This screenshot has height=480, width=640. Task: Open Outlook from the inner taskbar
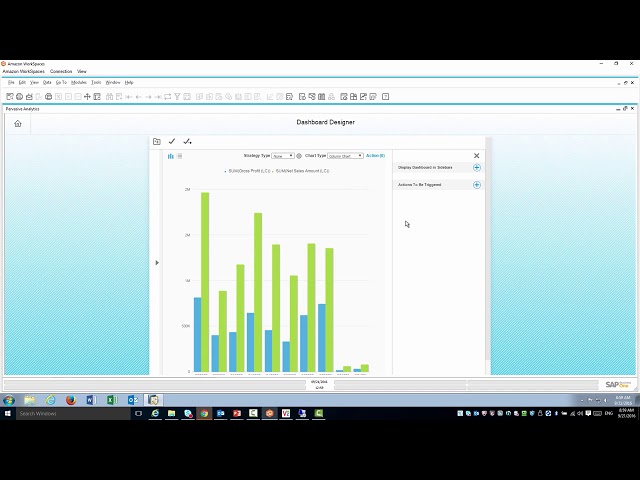[133, 400]
